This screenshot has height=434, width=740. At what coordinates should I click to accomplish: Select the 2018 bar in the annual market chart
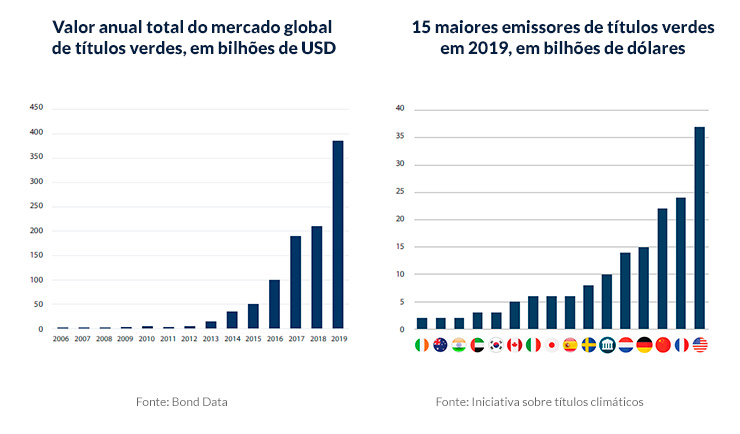[317, 277]
